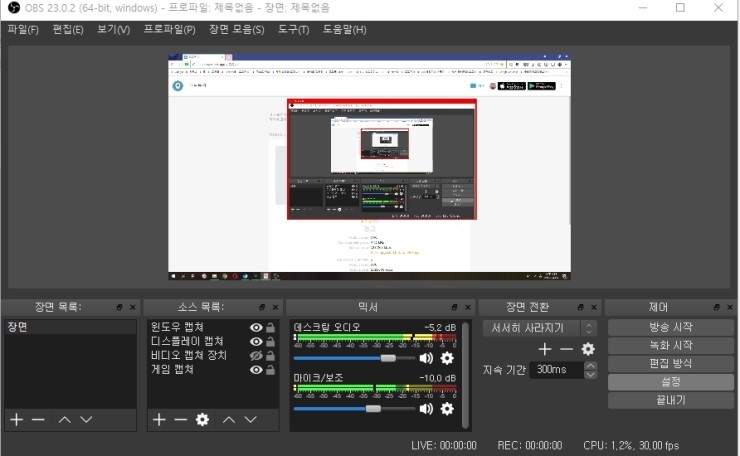Select 디스플레이 캡쳐 source row
Image resolution: width=740 pixels, height=456 pixels.
click(212, 341)
